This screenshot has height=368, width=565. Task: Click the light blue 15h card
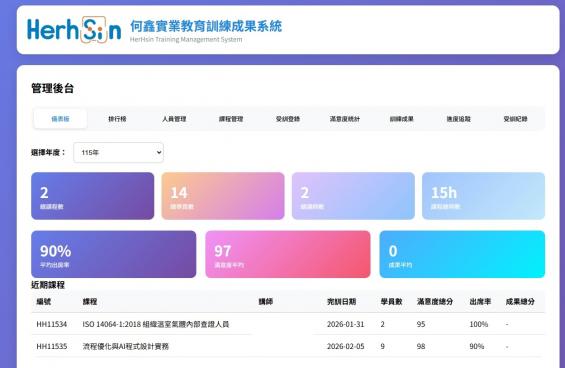pos(484,196)
